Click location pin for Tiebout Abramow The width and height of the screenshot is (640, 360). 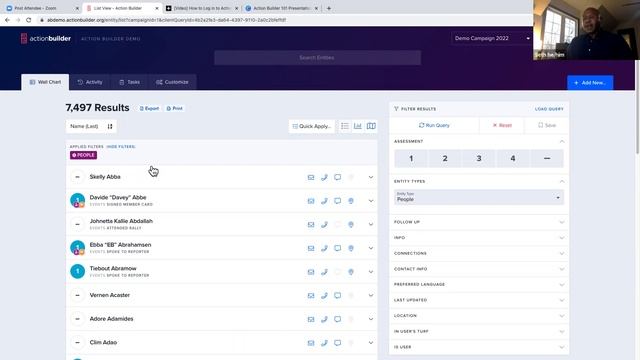pyautogui.click(x=351, y=272)
